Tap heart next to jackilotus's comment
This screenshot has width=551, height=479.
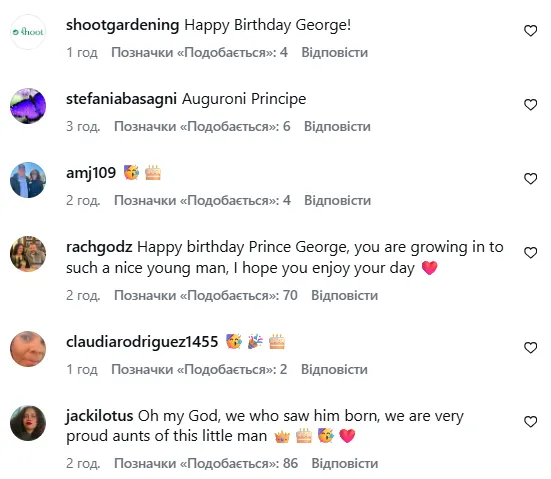click(x=530, y=422)
